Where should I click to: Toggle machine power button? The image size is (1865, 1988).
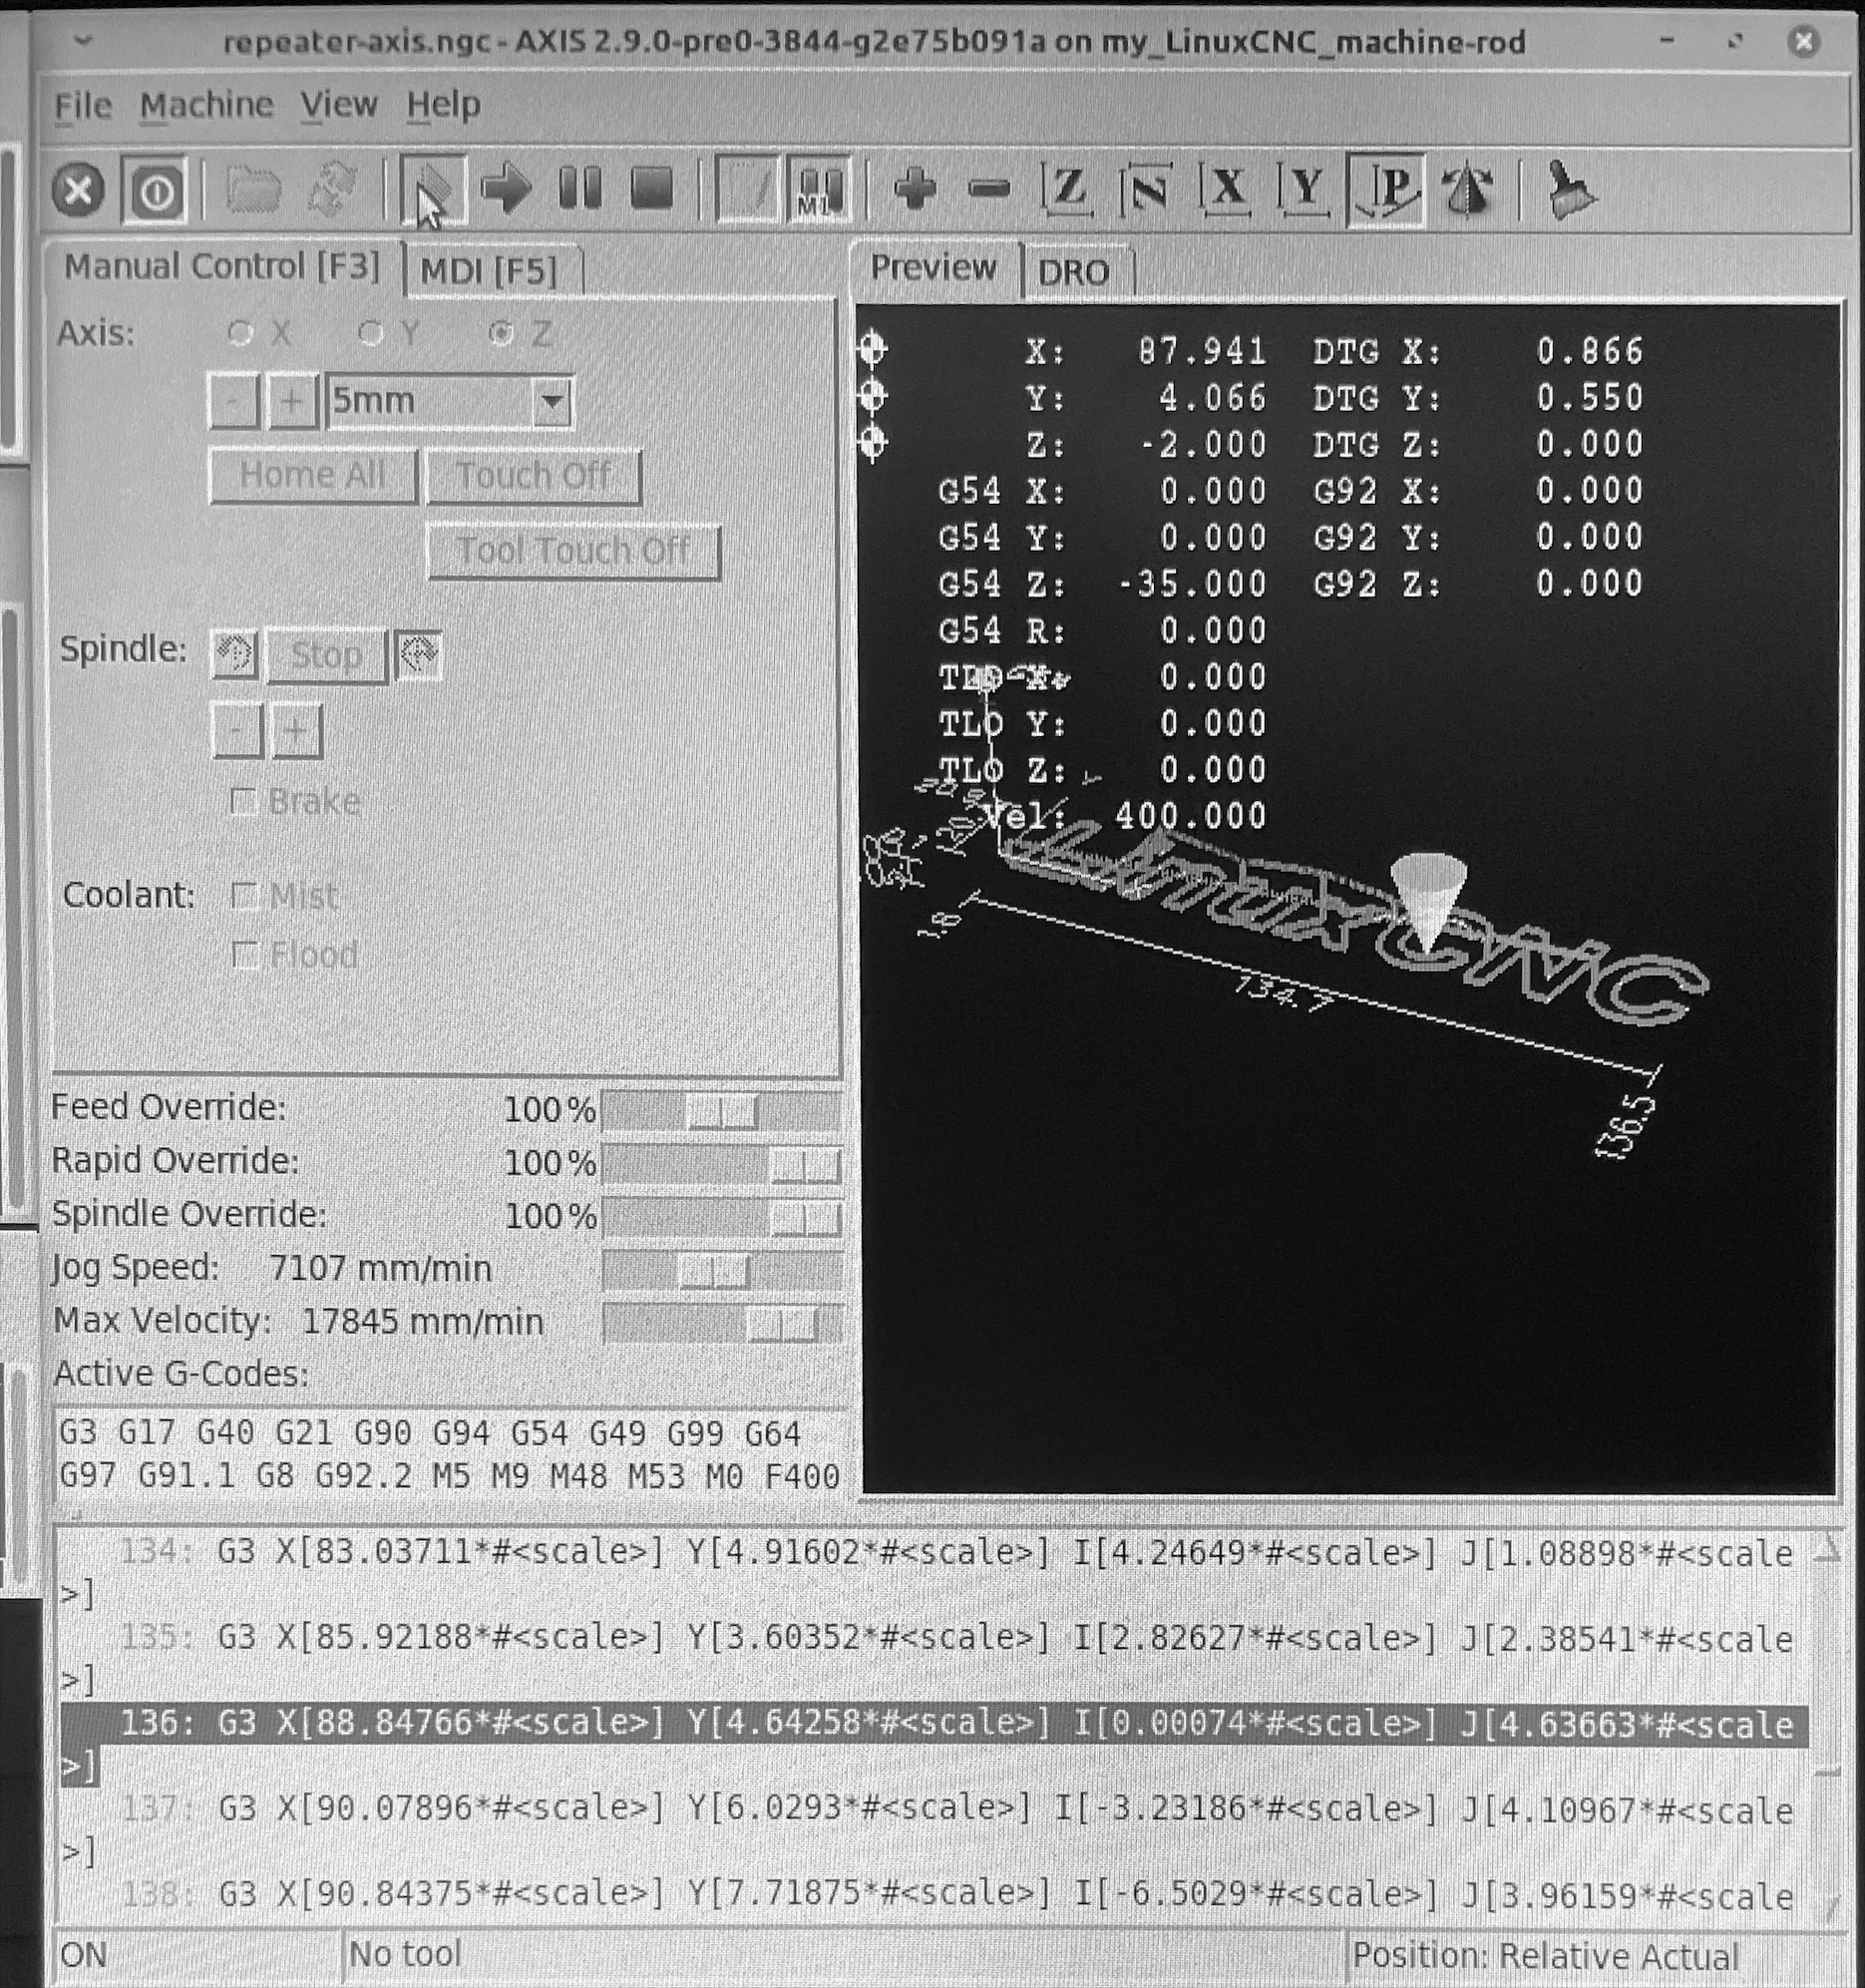(x=154, y=190)
